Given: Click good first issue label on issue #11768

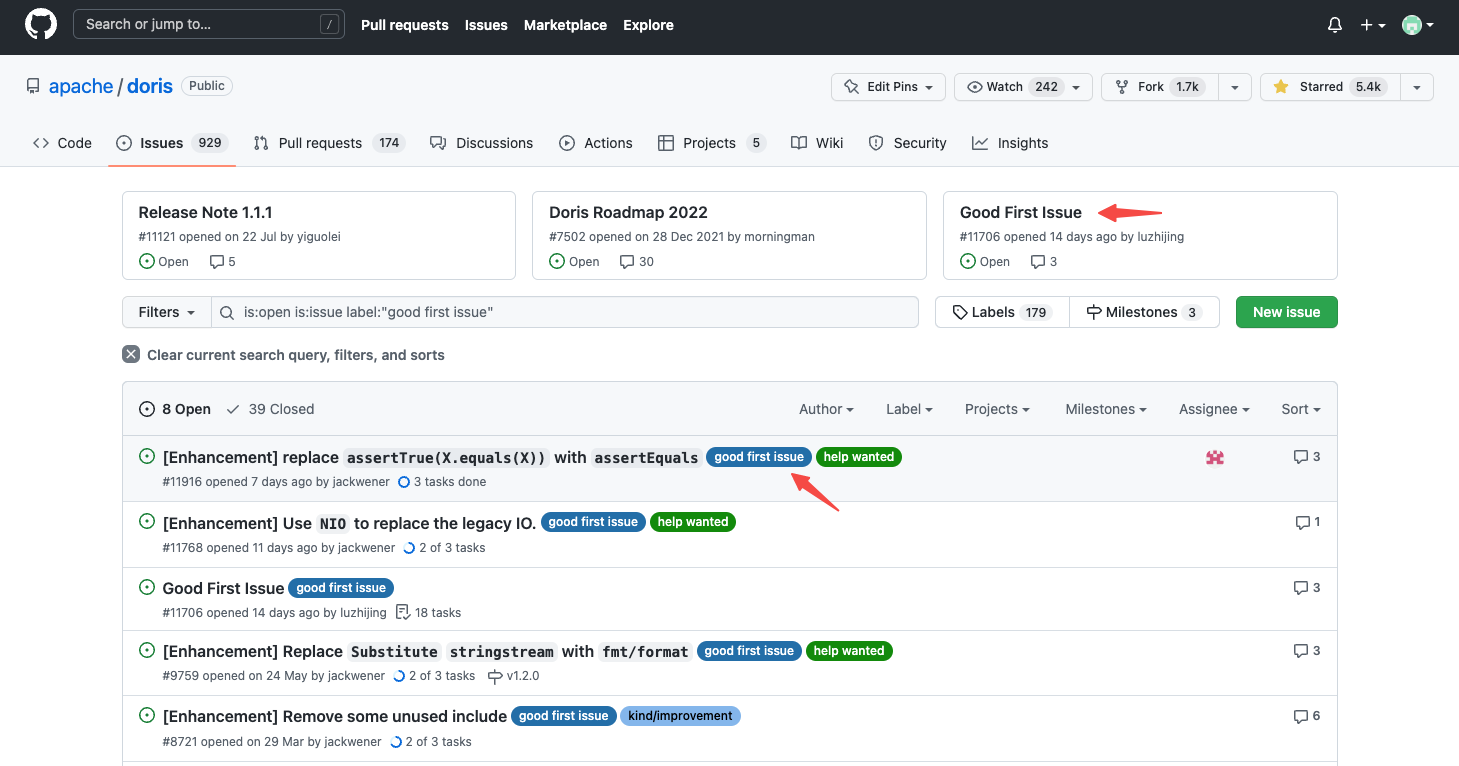Looking at the screenshot, I should pos(593,522).
